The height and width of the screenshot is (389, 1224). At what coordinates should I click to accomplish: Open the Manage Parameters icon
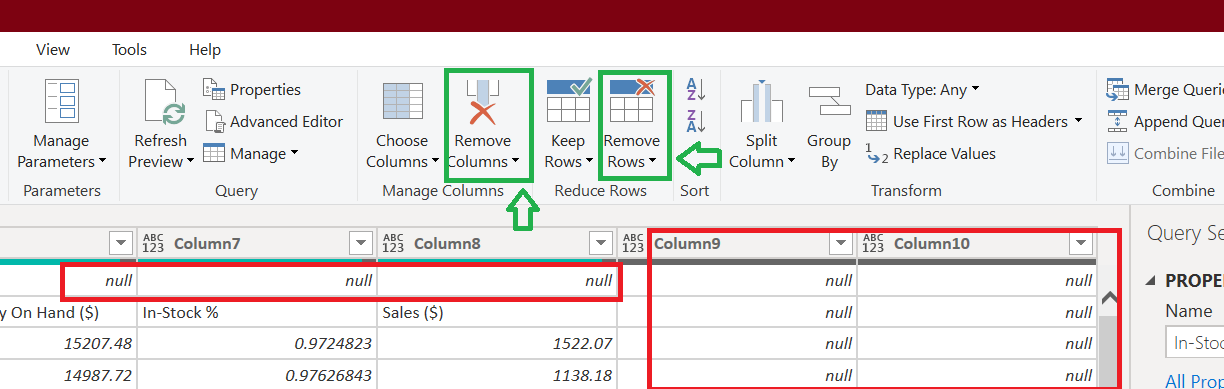[61, 102]
